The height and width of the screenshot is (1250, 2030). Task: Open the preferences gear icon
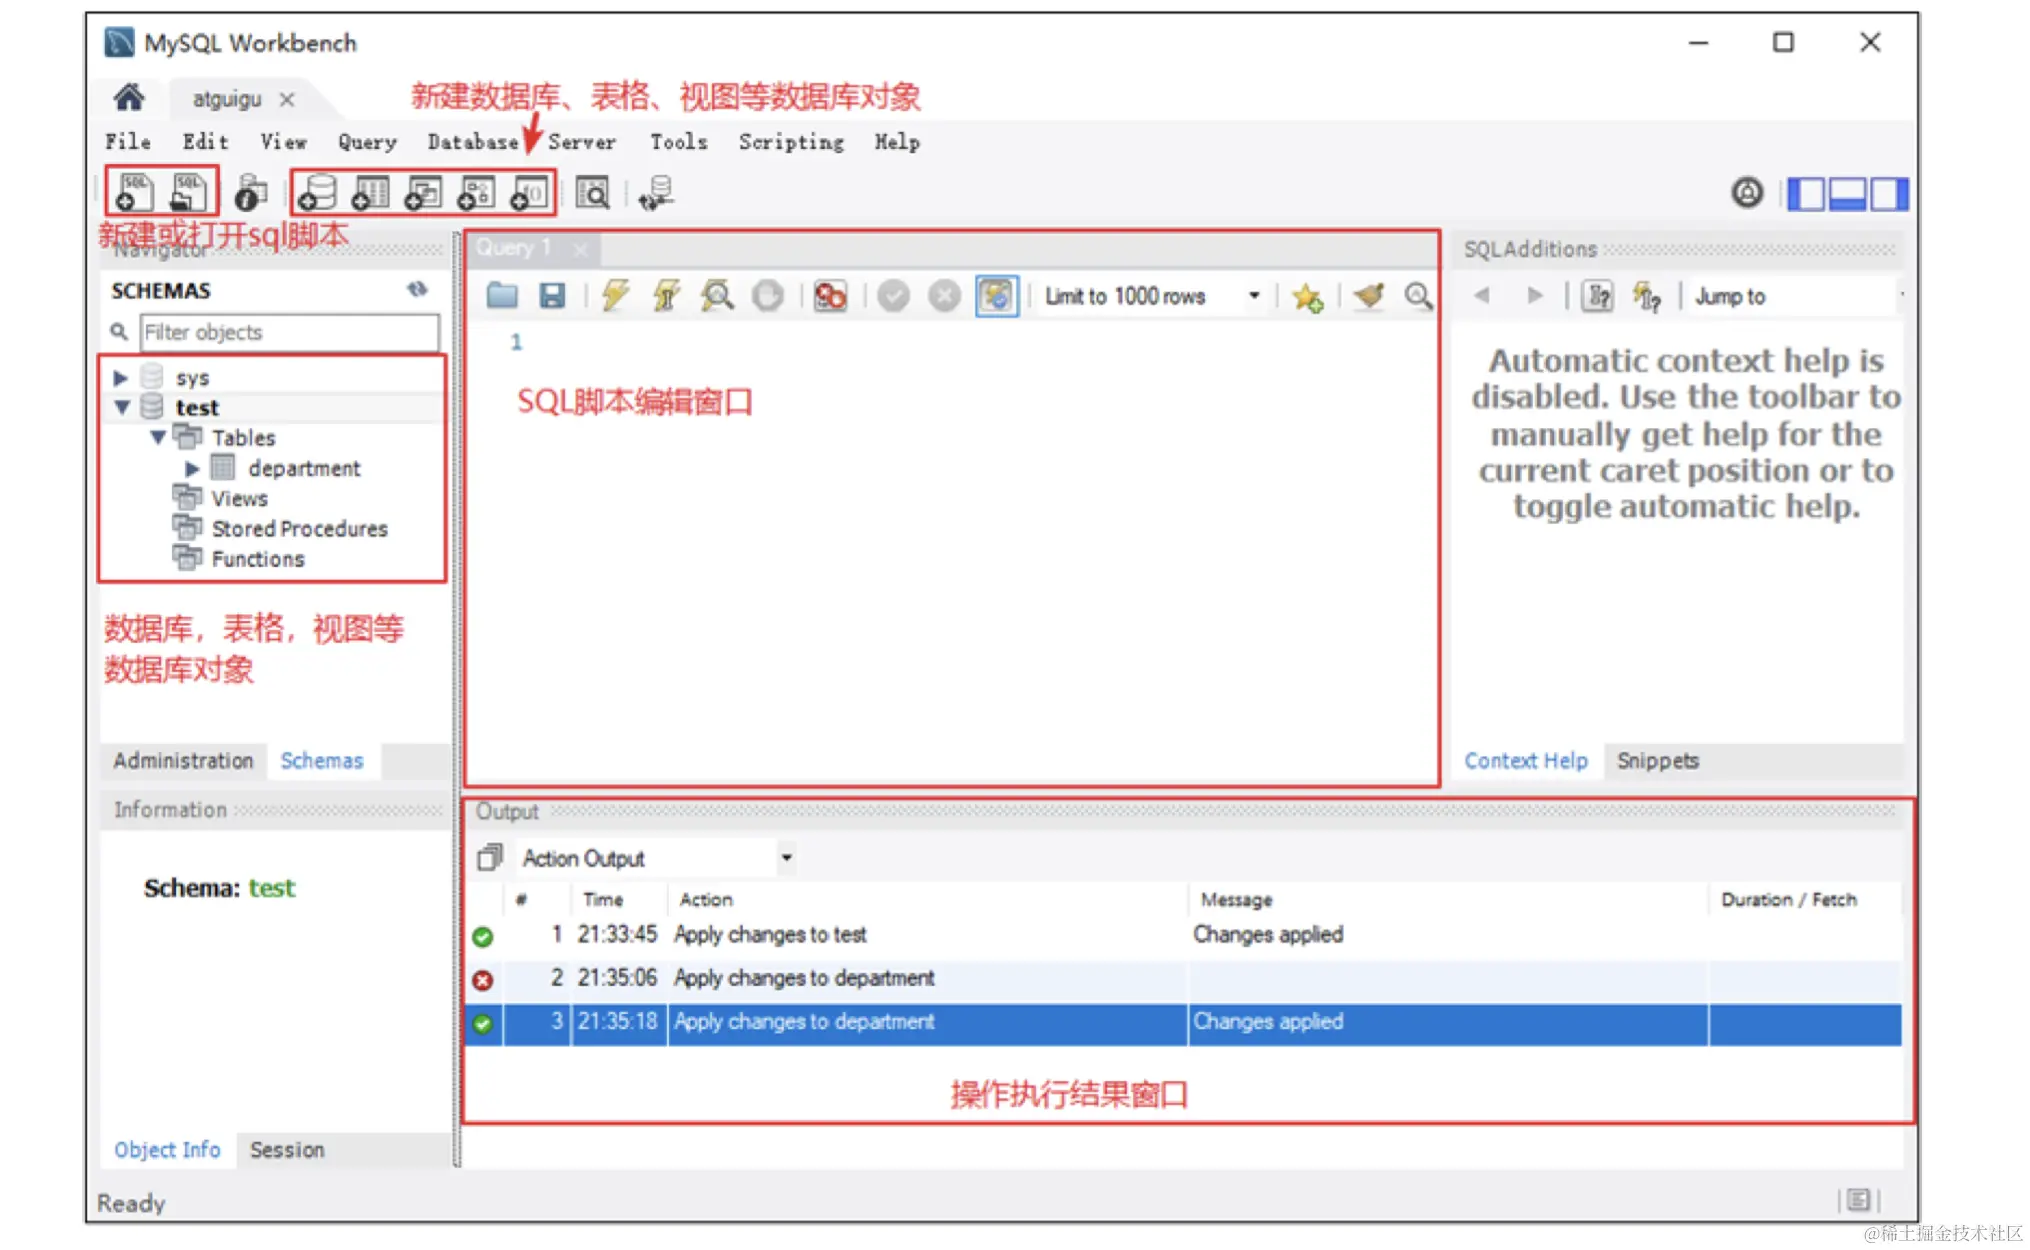pyautogui.click(x=1747, y=192)
